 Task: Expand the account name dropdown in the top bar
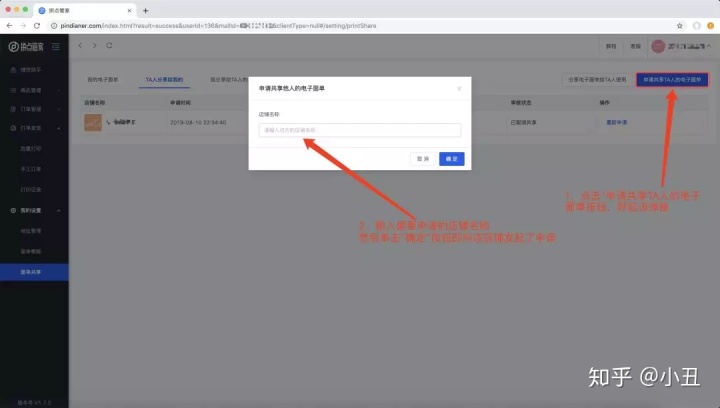point(689,46)
